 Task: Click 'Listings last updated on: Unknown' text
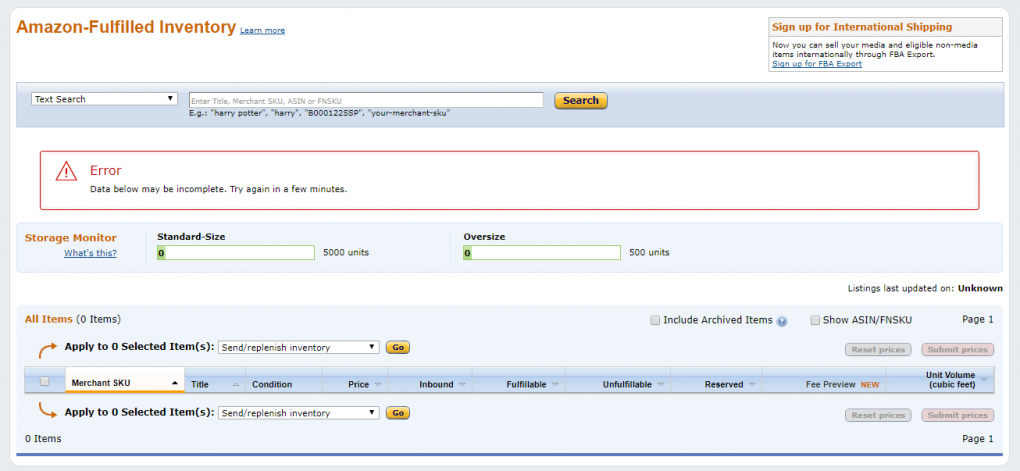click(x=925, y=288)
